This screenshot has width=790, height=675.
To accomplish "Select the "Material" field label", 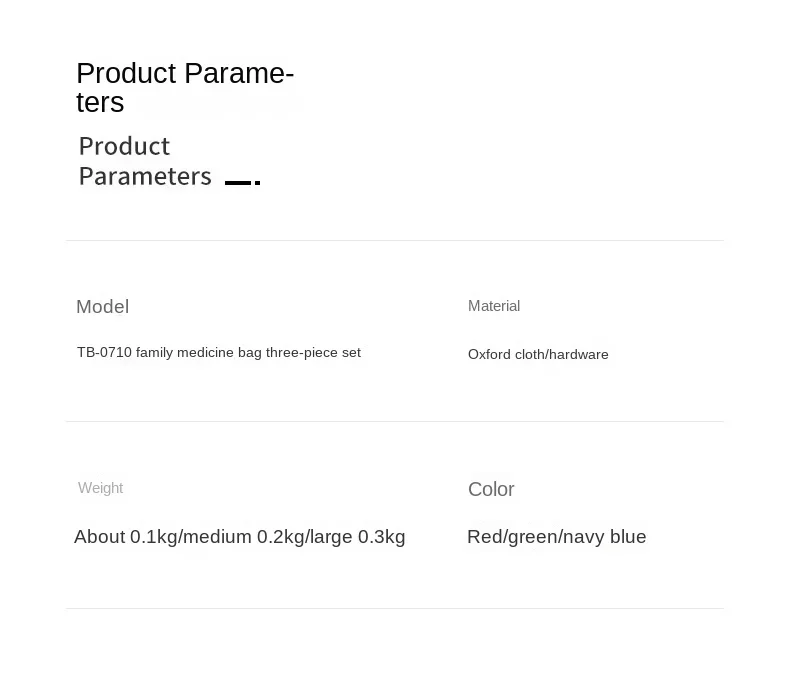I will (x=494, y=306).
